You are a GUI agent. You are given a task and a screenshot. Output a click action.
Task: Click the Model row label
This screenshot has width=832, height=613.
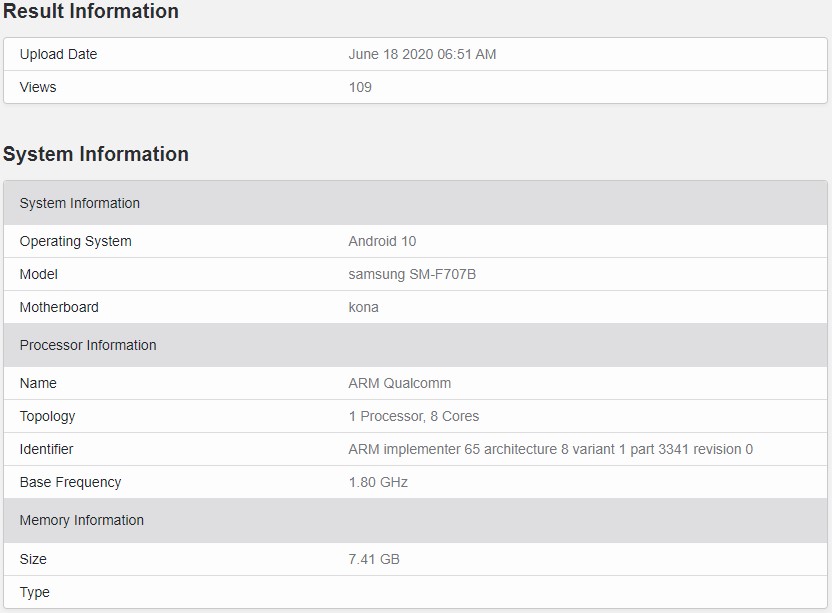point(39,274)
